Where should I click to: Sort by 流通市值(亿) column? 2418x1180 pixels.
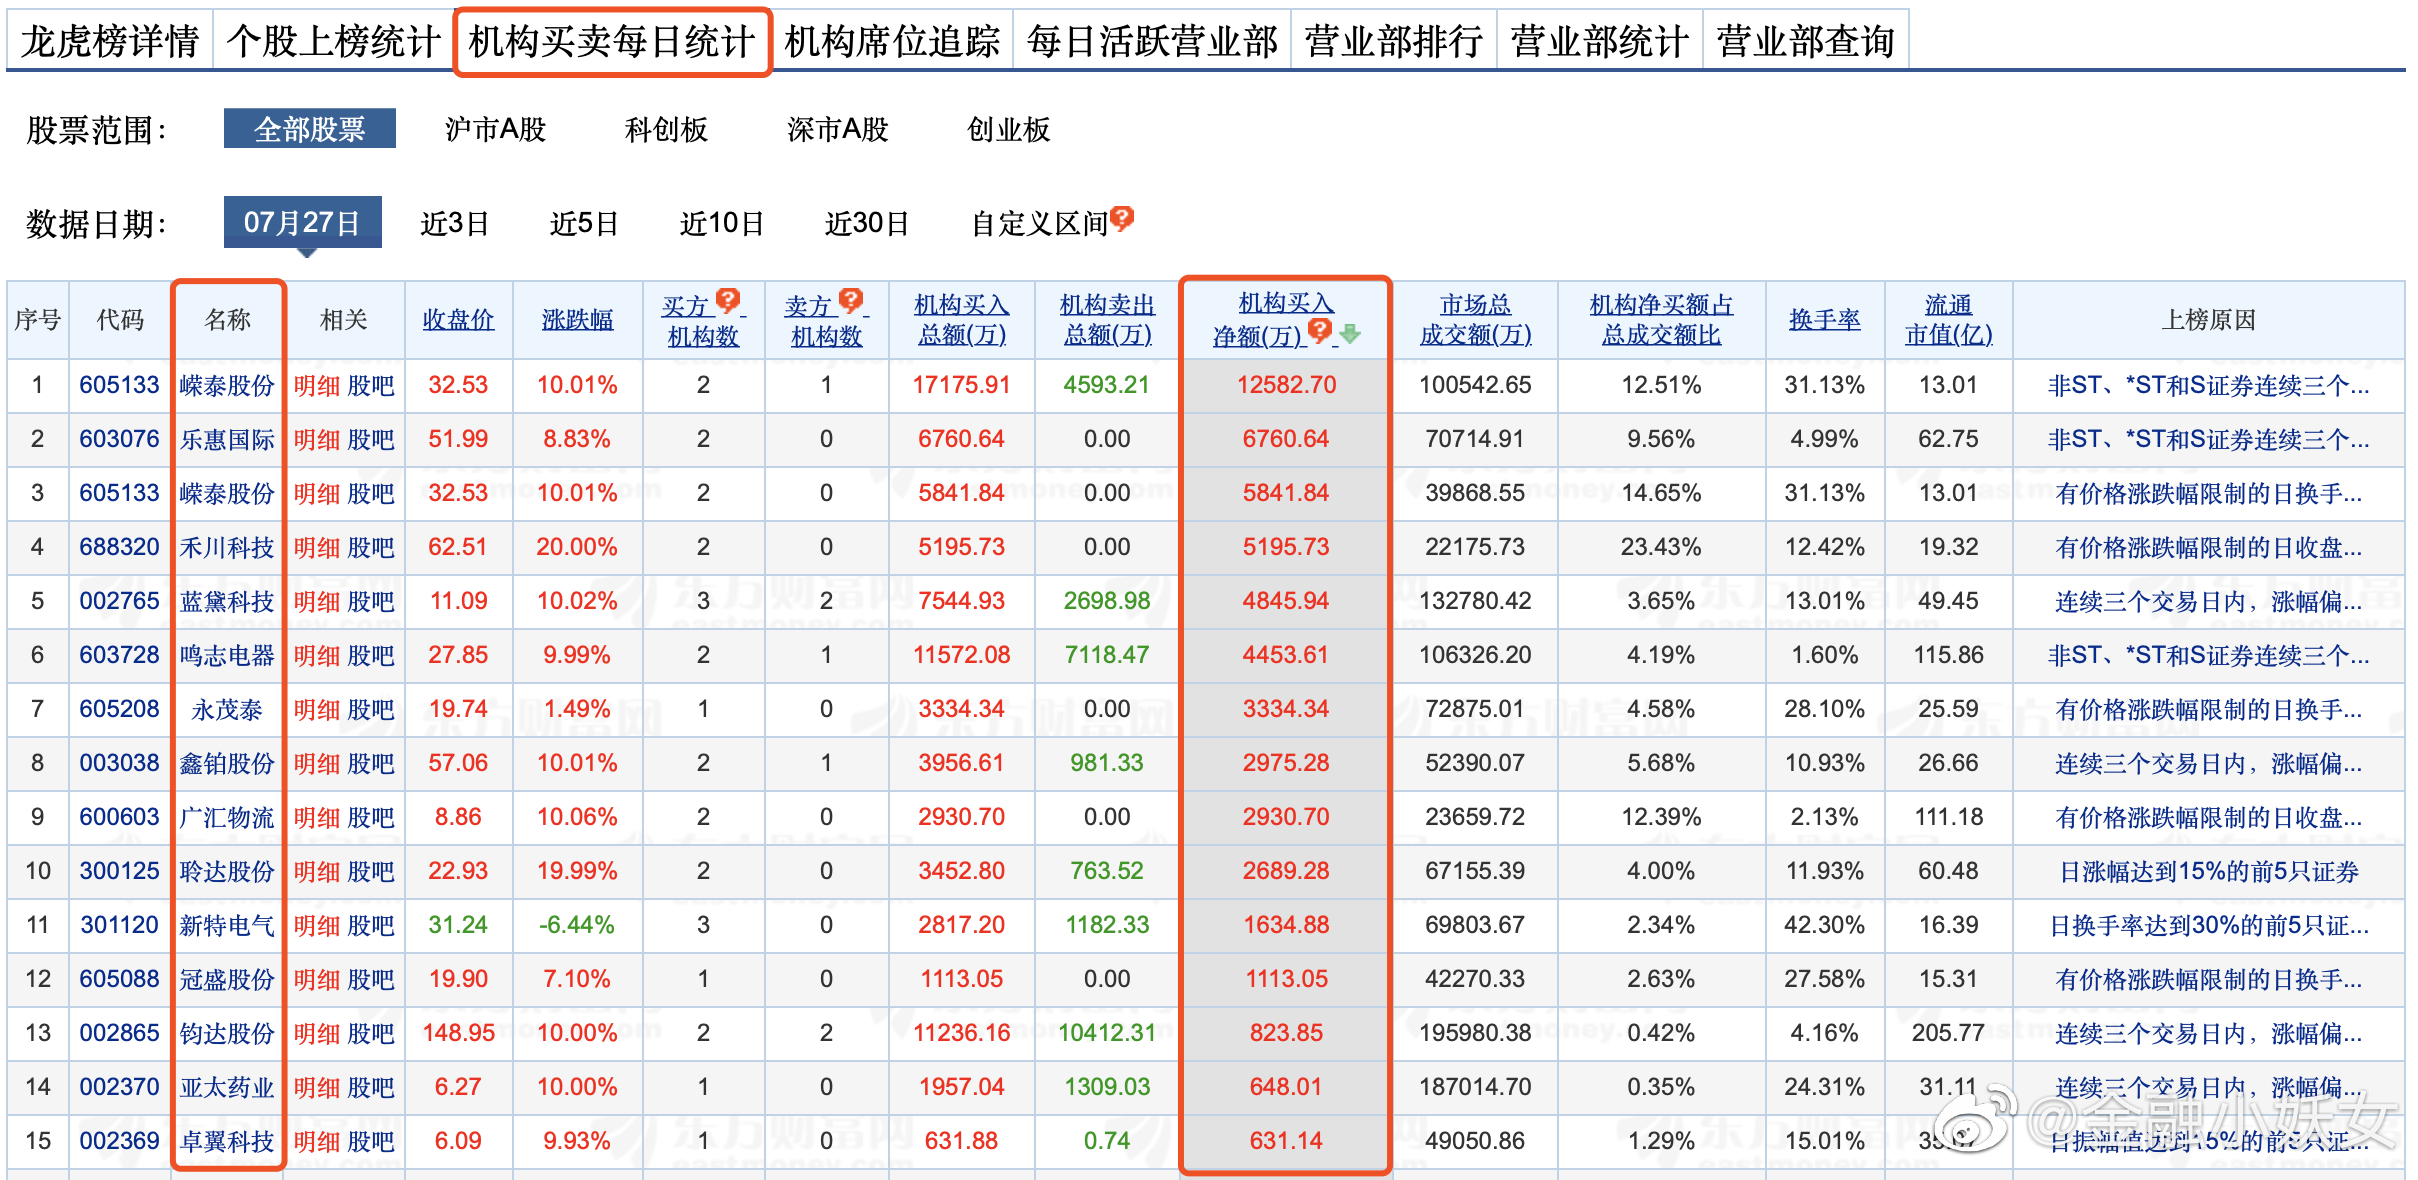[x=1949, y=320]
